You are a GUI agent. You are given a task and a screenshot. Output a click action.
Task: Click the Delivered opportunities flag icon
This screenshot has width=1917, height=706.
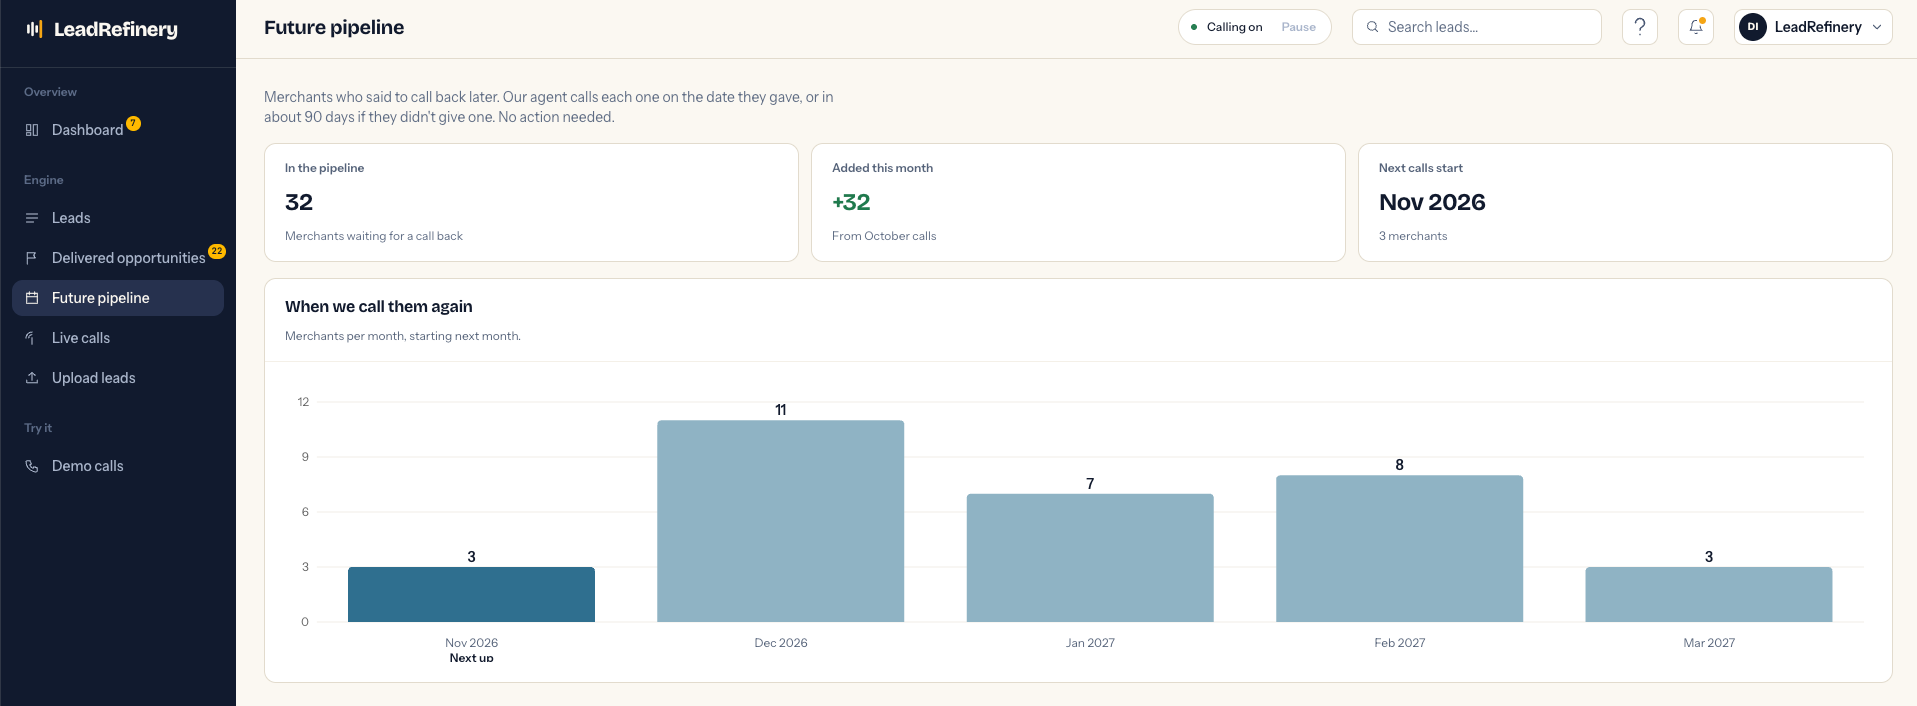[32, 258]
